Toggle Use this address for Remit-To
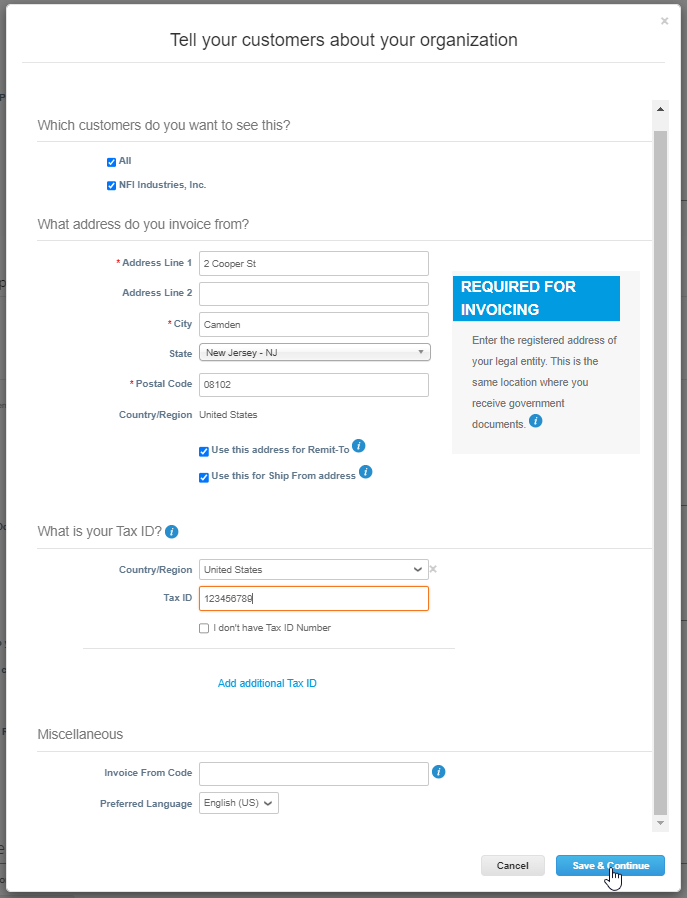The image size is (687, 898). (204, 451)
